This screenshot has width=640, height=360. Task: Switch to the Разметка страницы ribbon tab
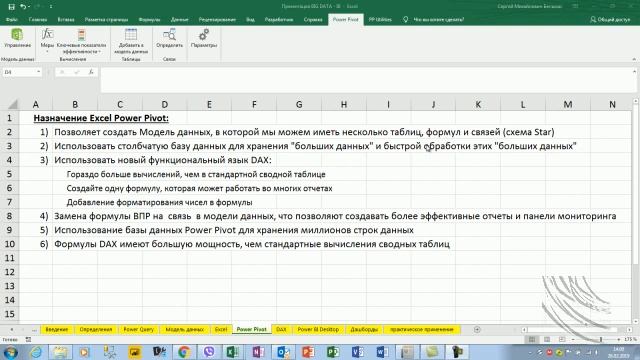(107, 19)
